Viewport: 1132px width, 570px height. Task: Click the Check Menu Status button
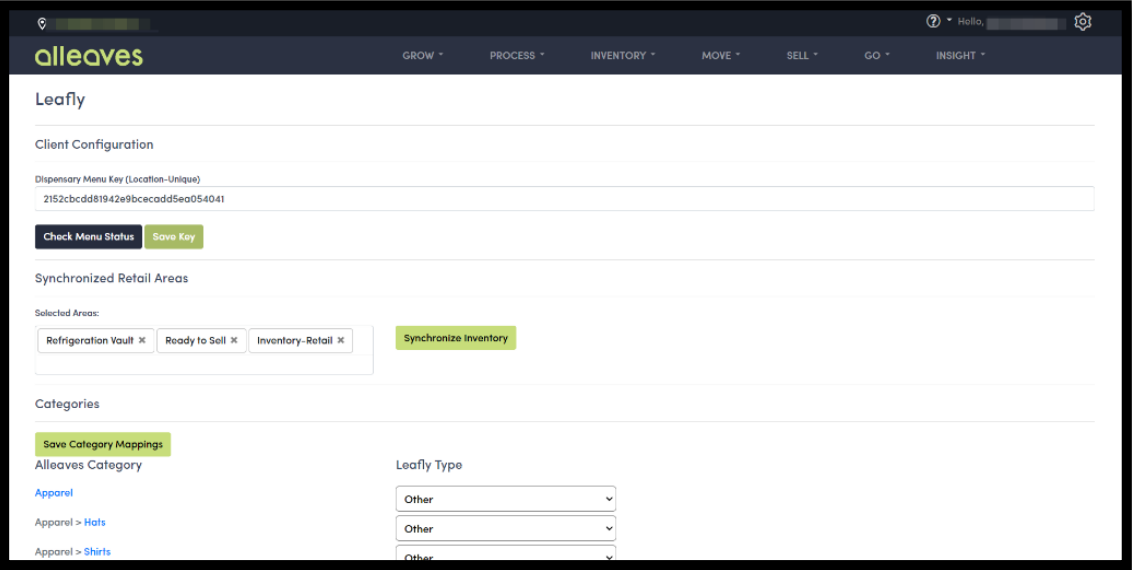point(89,237)
